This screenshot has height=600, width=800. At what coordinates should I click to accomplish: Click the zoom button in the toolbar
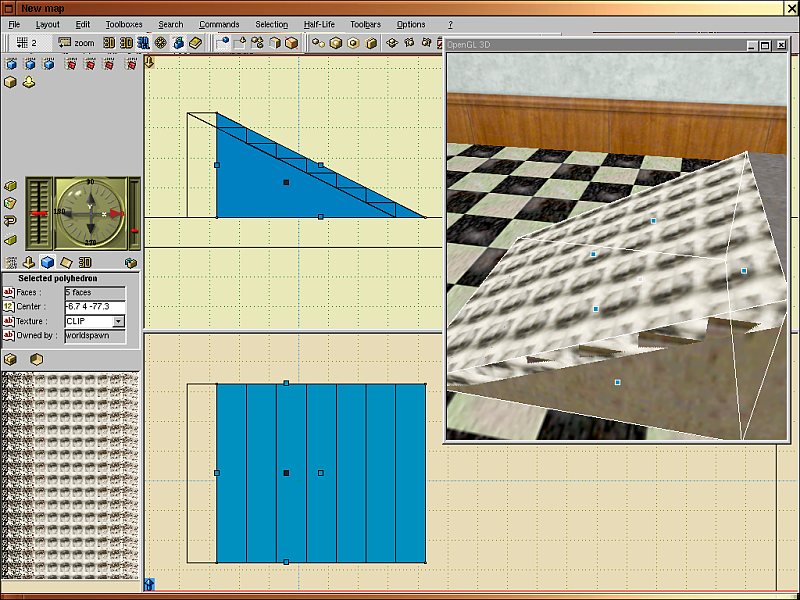coord(76,43)
